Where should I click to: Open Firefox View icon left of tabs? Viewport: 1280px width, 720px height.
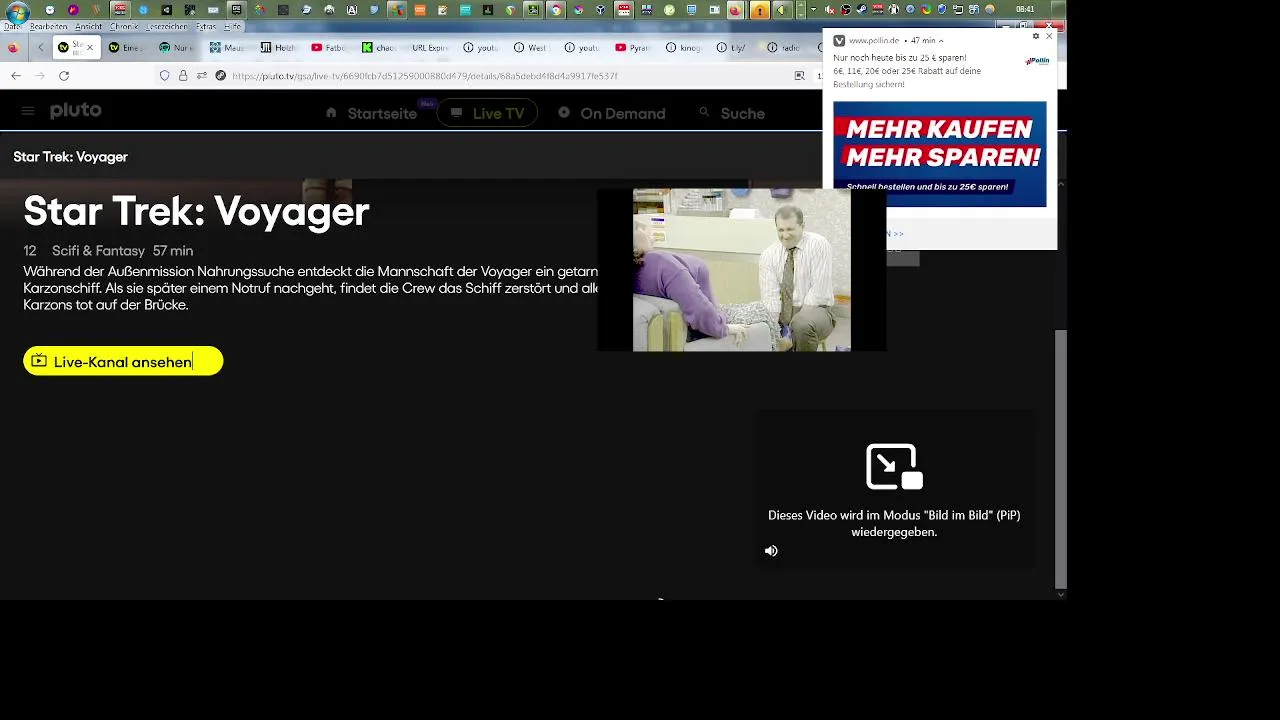[x=13, y=47]
